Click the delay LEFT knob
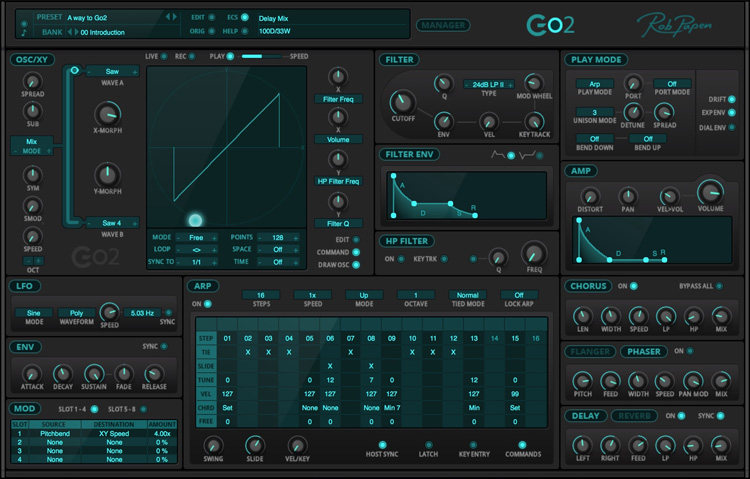 582,446
